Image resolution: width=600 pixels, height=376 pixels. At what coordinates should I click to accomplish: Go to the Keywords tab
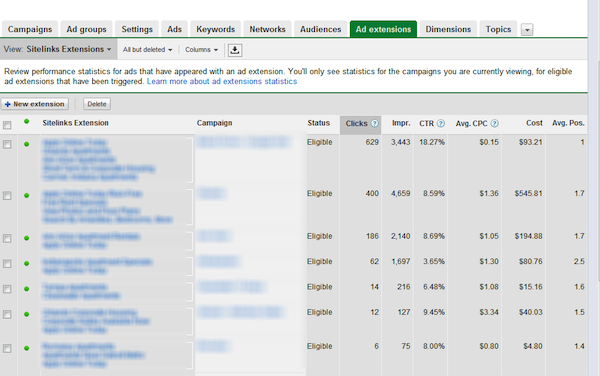click(215, 29)
